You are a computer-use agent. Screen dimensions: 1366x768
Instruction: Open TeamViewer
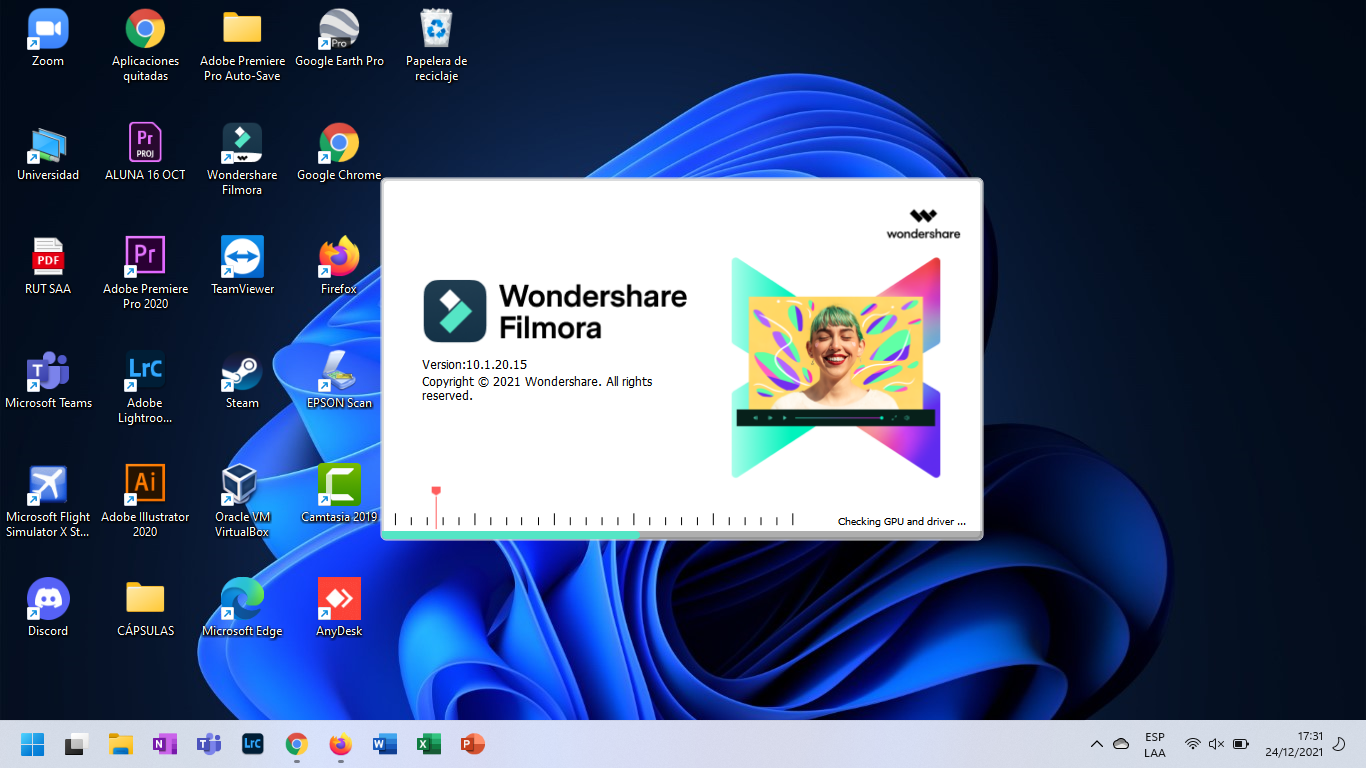(x=241, y=257)
